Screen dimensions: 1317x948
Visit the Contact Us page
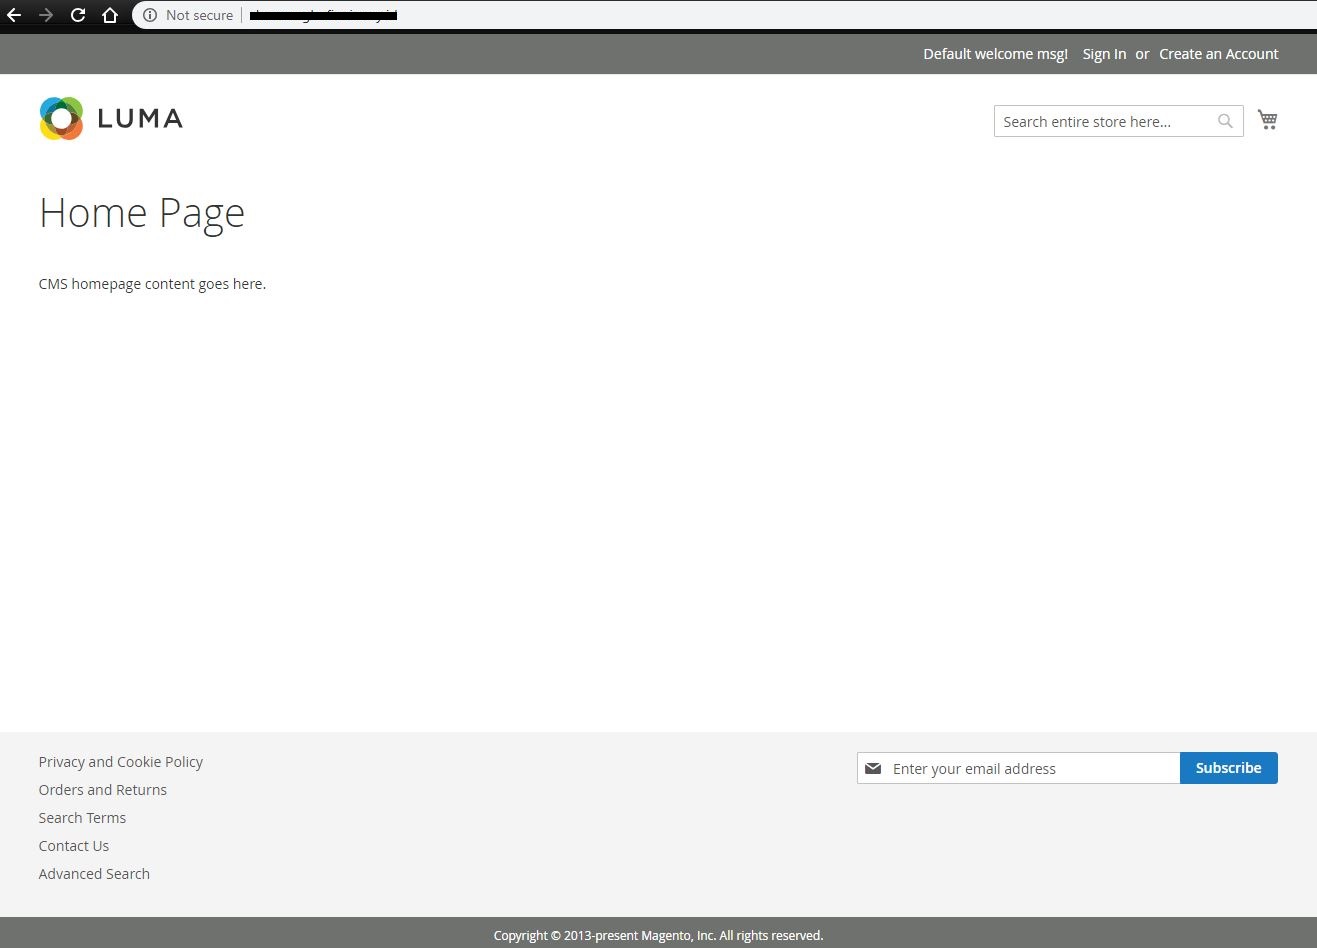(74, 846)
